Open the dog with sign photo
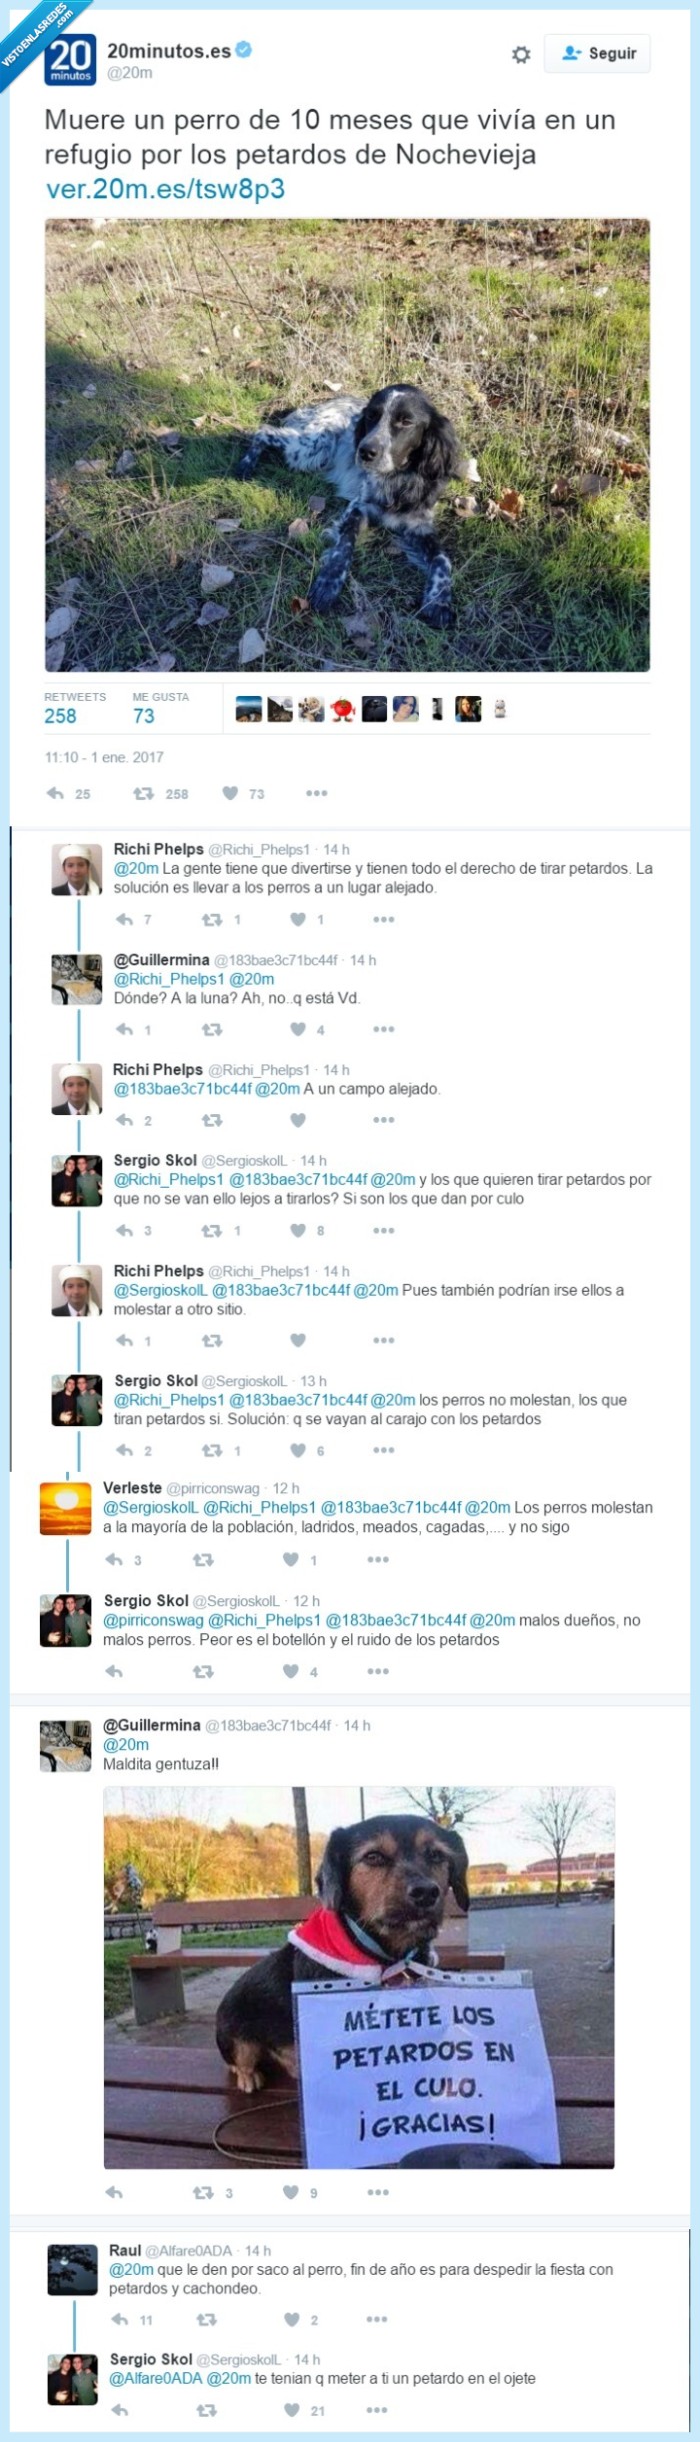This screenshot has height=2442, width=700. click(359, 1977)
